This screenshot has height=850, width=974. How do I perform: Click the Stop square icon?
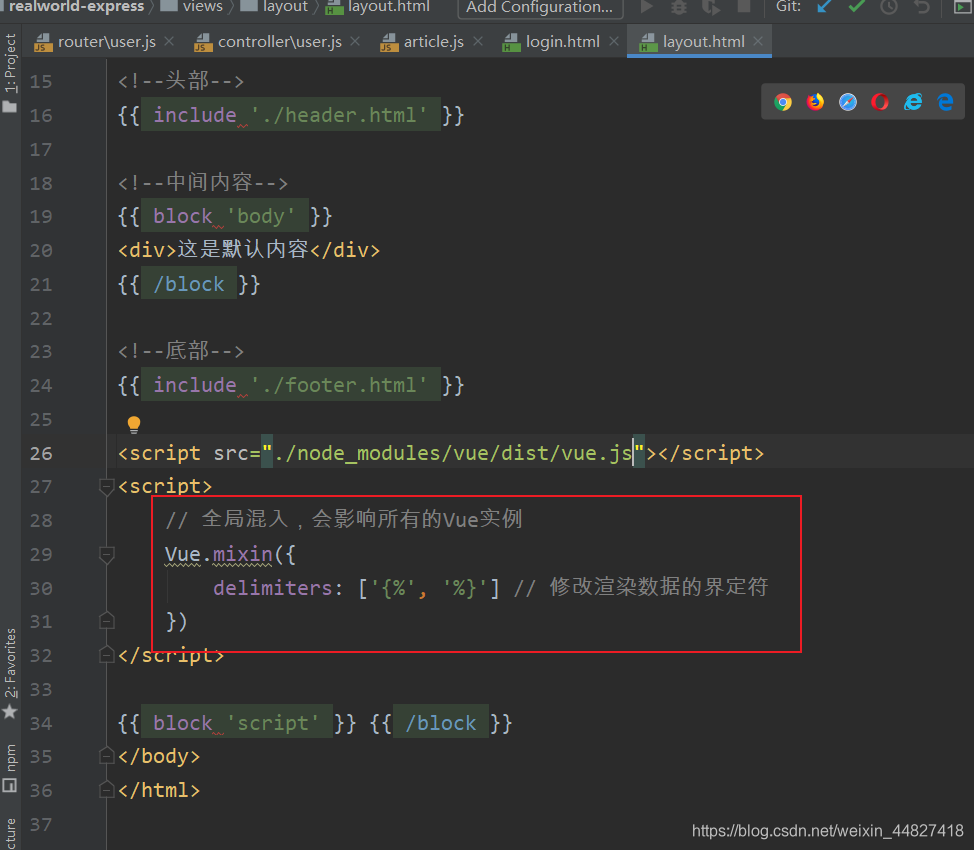743,7
